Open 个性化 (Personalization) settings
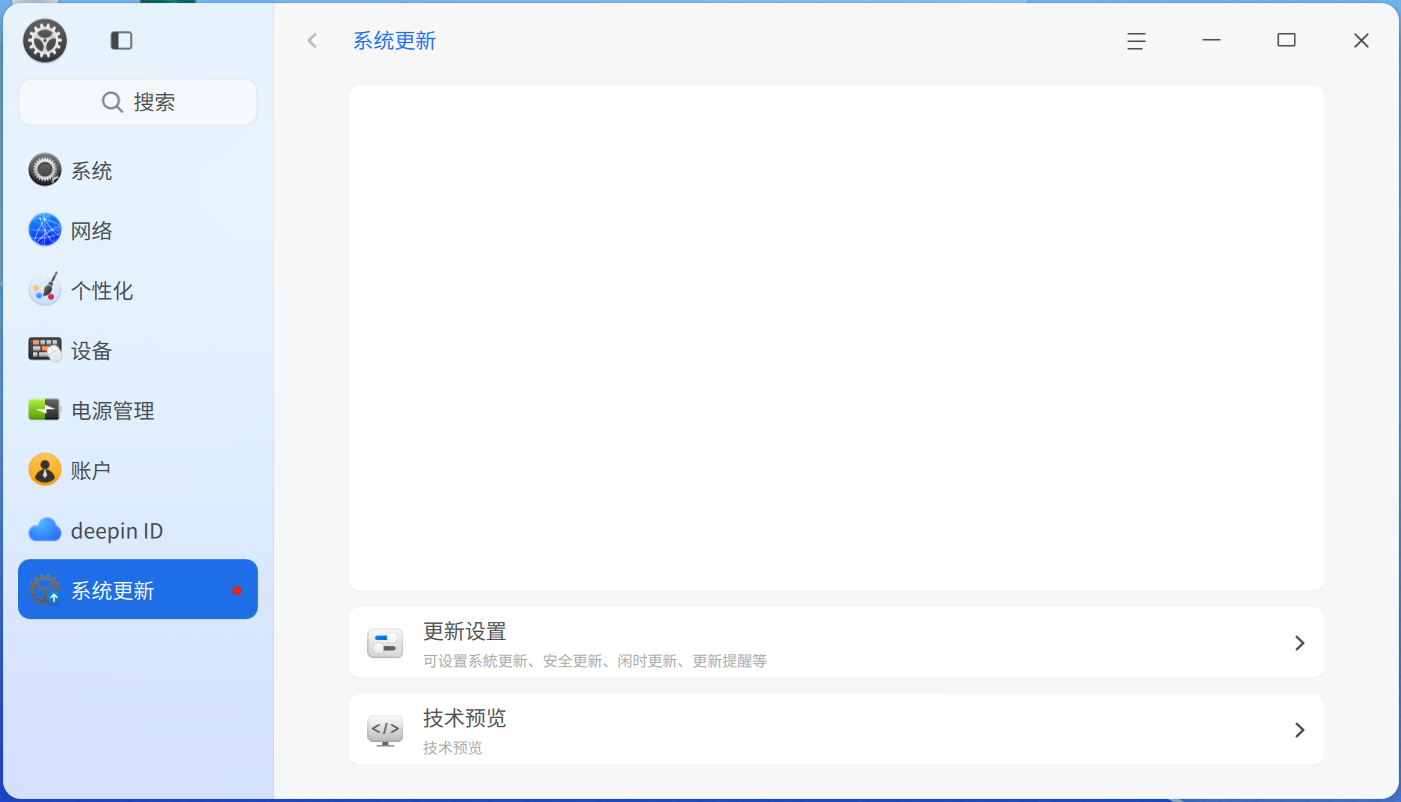This screenshot has height=802, width=1401. pos(44,289)
